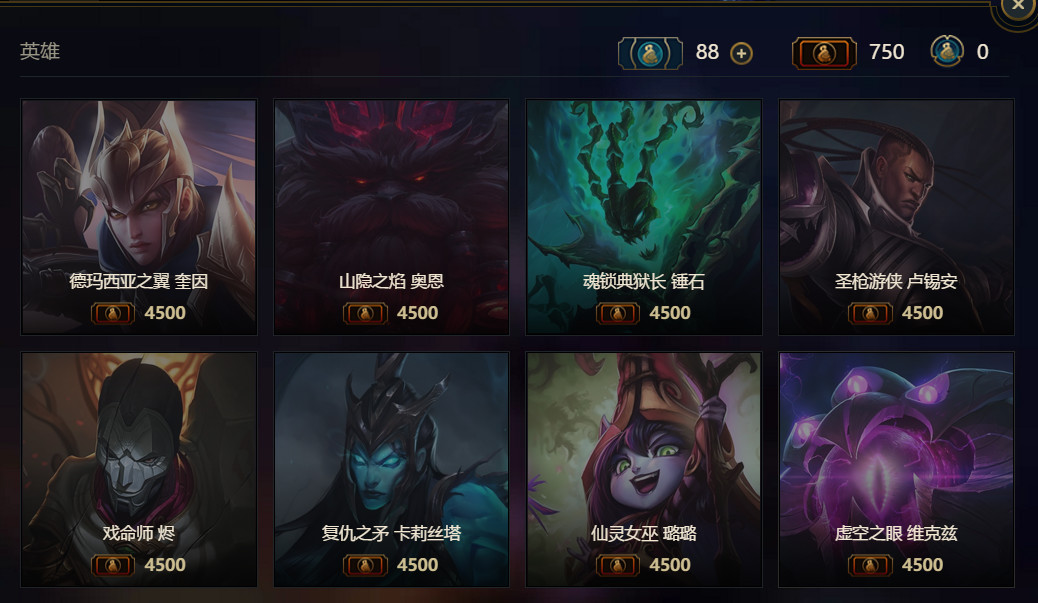Click the 4500 price under 魂锁典狱长 锤石

coord(670,313)
